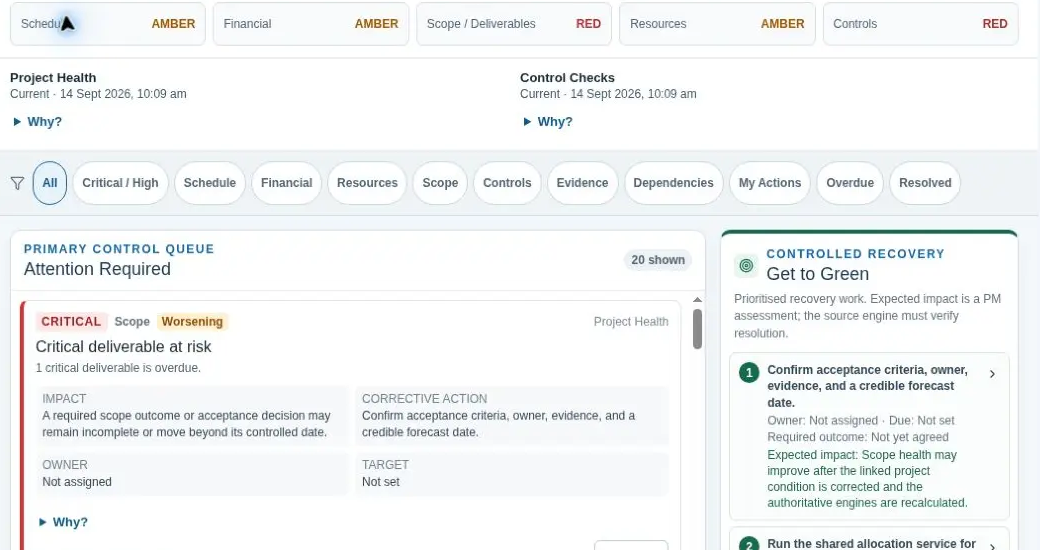Expand Why? under Control Checks

click(548, 121)
